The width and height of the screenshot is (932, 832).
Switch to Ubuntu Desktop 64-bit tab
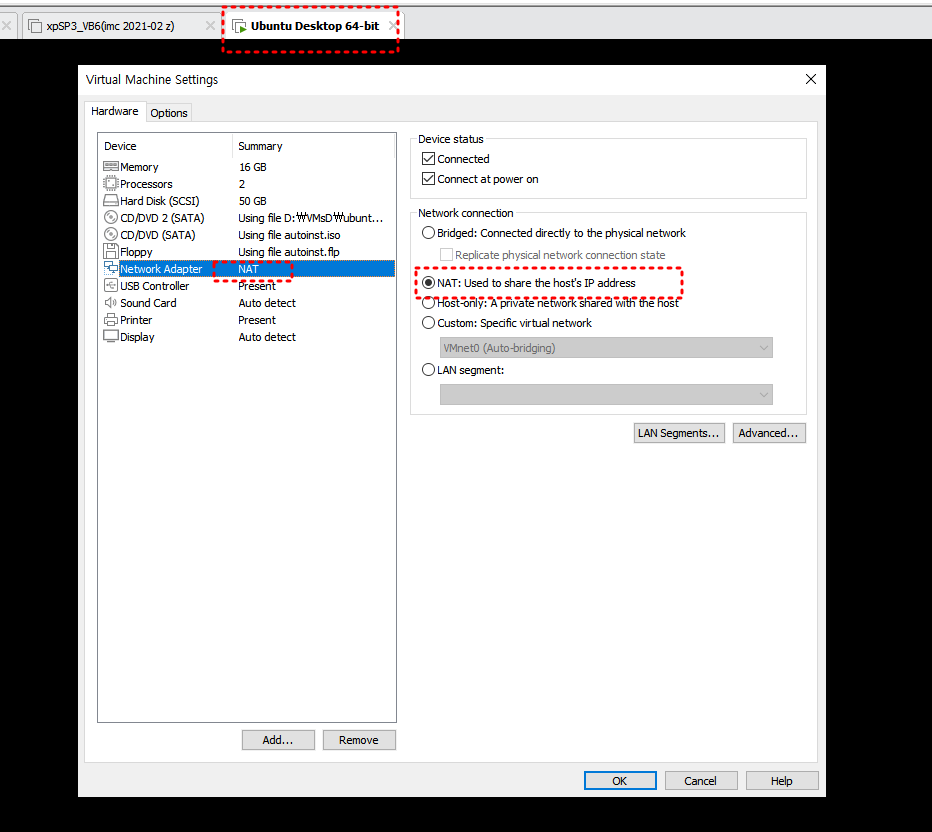click(314, 26)
